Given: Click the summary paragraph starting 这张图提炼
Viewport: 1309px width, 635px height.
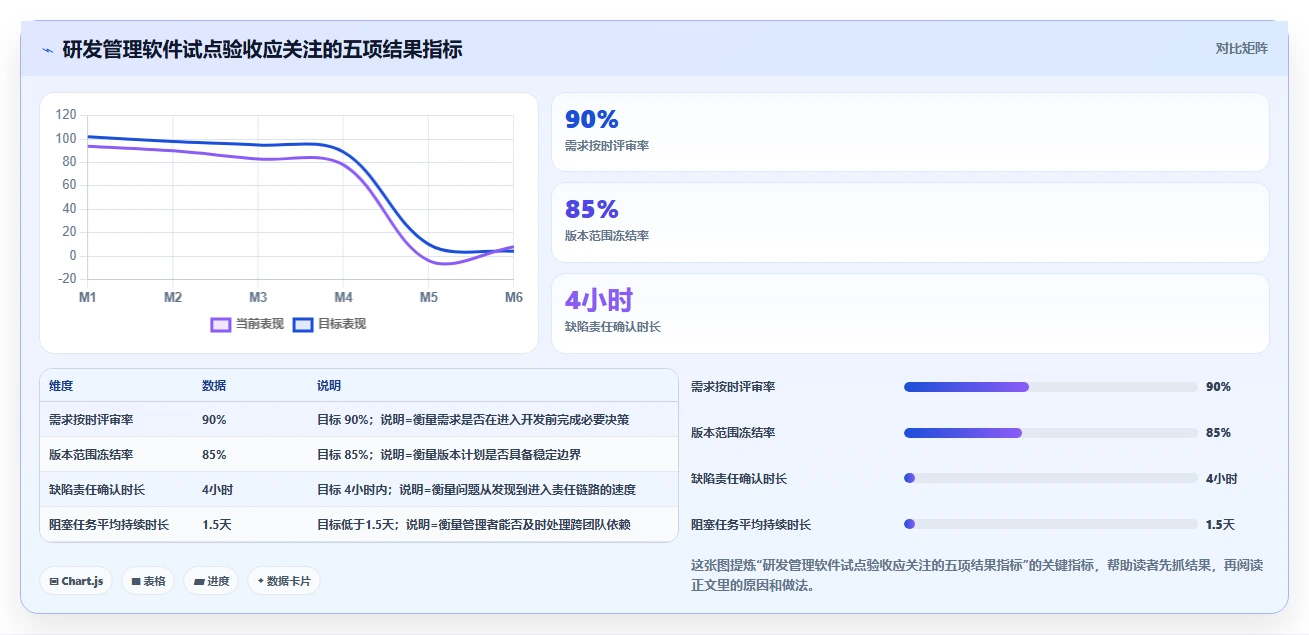Looking at the screenshot, I should [x=977, y=575].
